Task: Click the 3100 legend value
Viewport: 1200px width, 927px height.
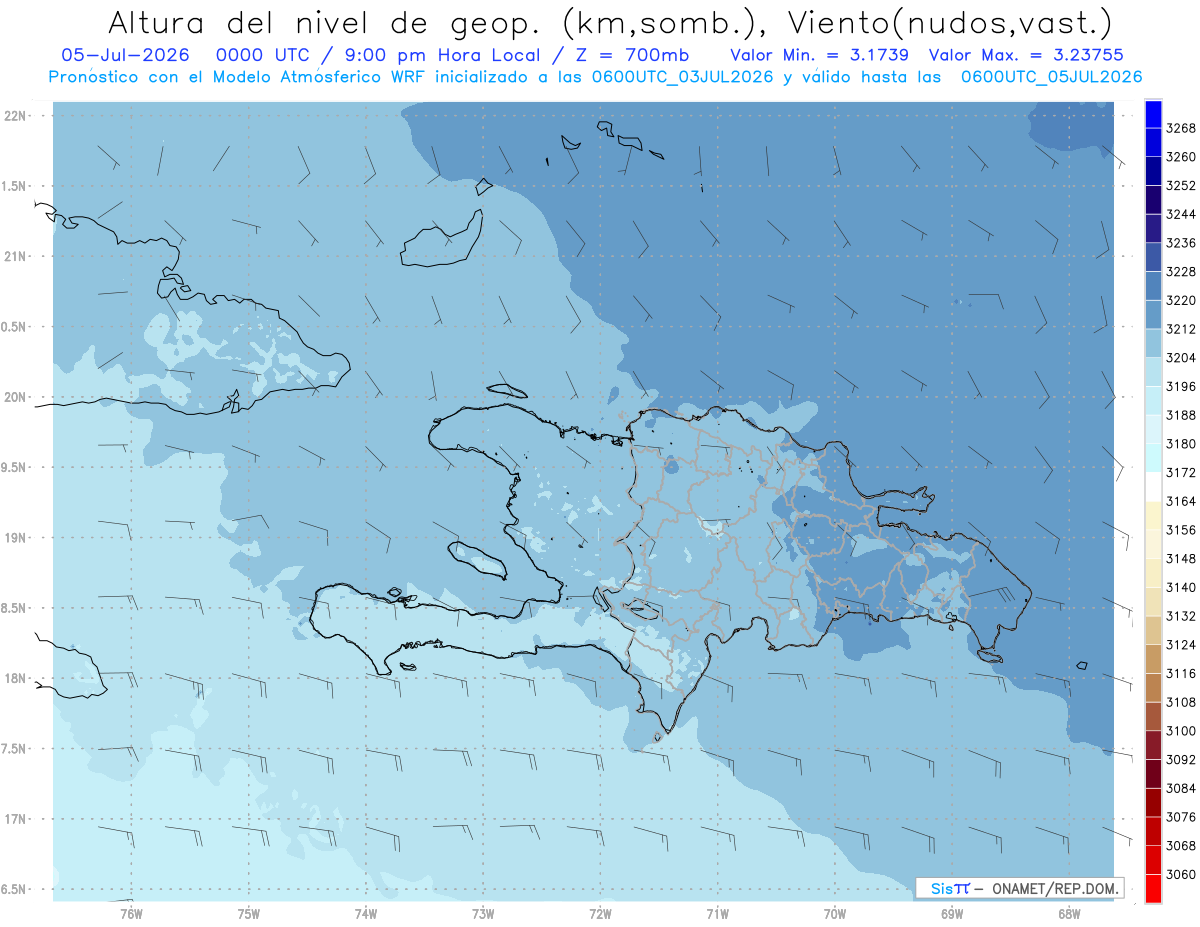Action: (x=1180, y=731)
